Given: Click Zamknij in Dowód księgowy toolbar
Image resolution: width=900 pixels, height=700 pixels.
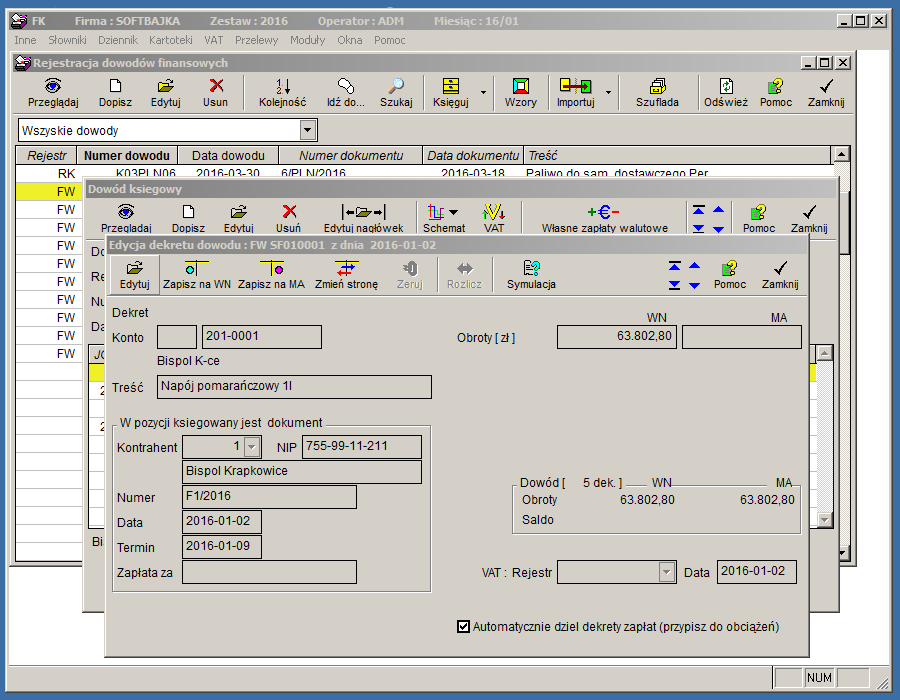Looking at the screenshot, I should tap(809, 219).
